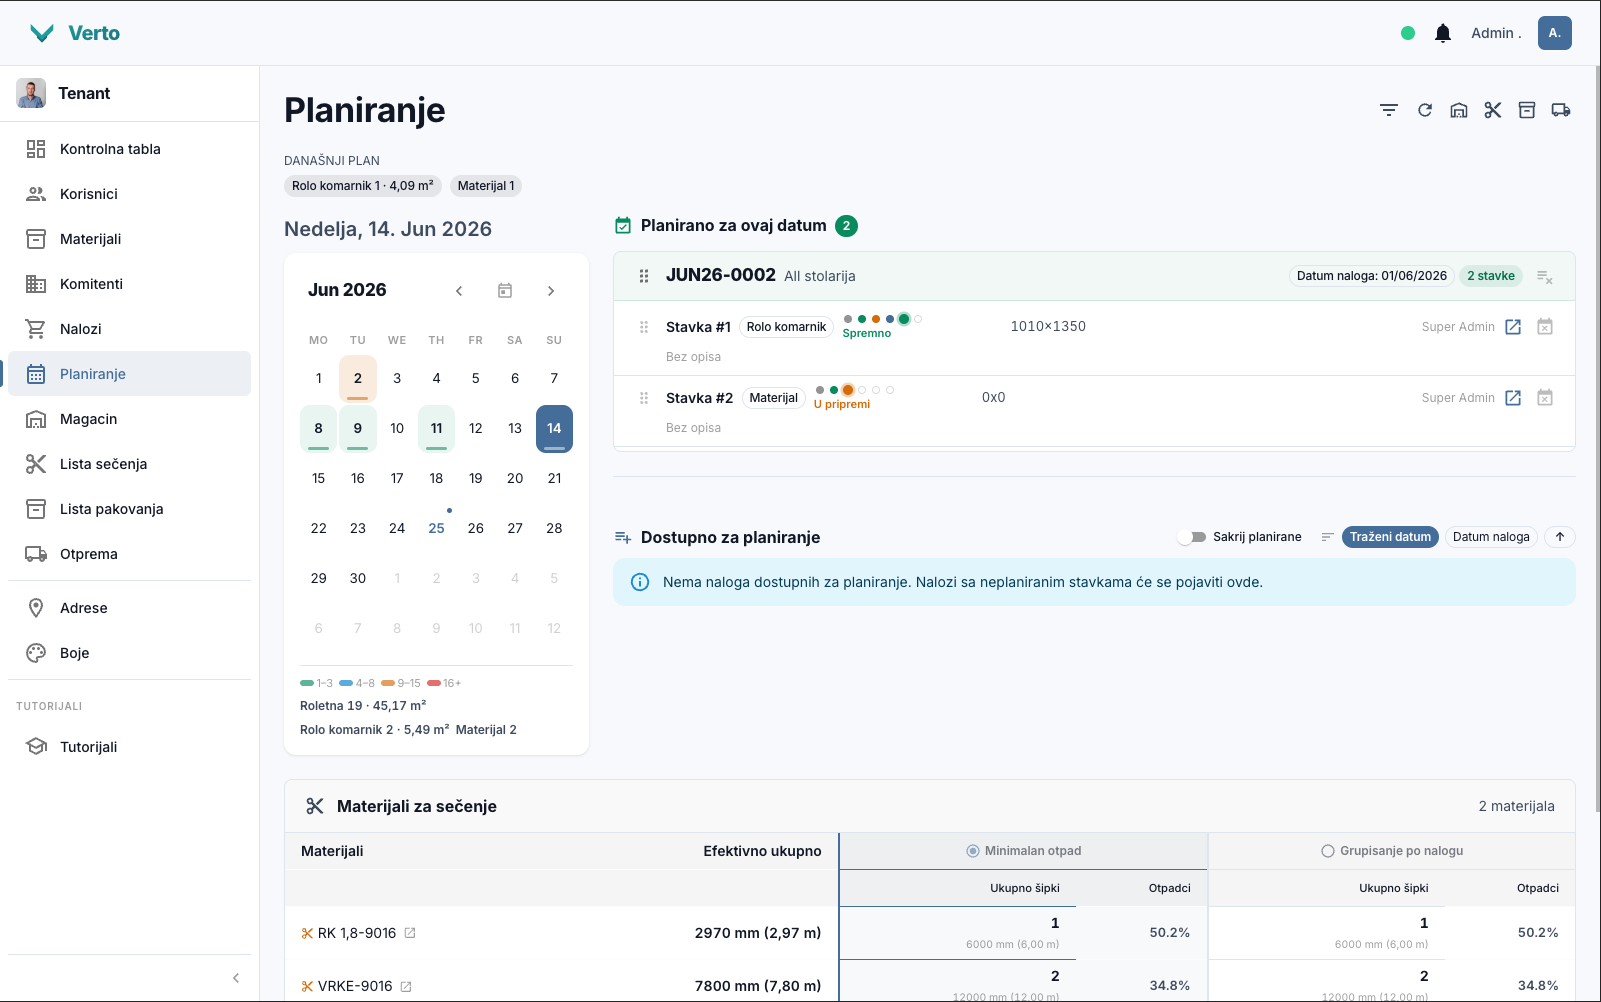Open Tutorijali in the sidebar
1601x1002 pixels.
[129, 747]
